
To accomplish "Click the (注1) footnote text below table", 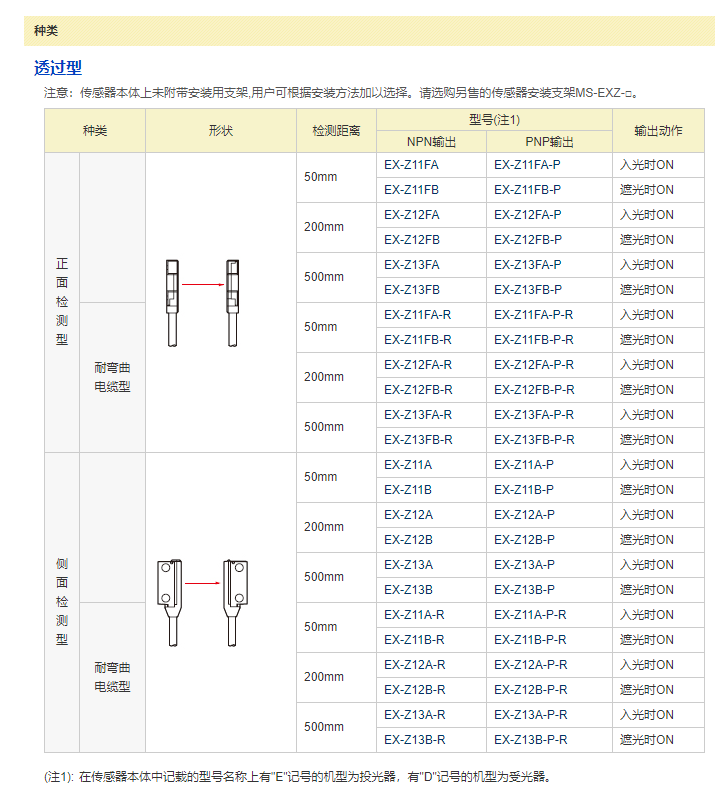I will point(297,777).
